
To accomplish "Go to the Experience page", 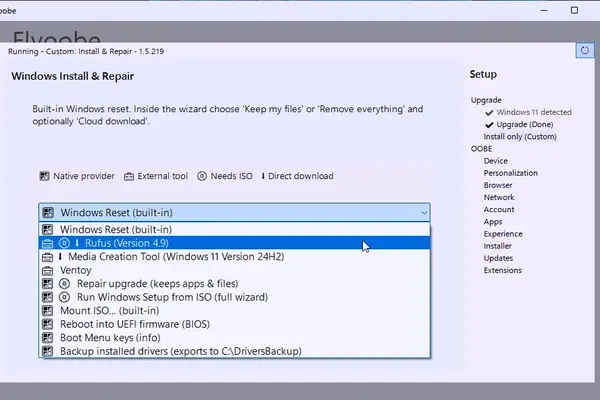I will point(503,234).
